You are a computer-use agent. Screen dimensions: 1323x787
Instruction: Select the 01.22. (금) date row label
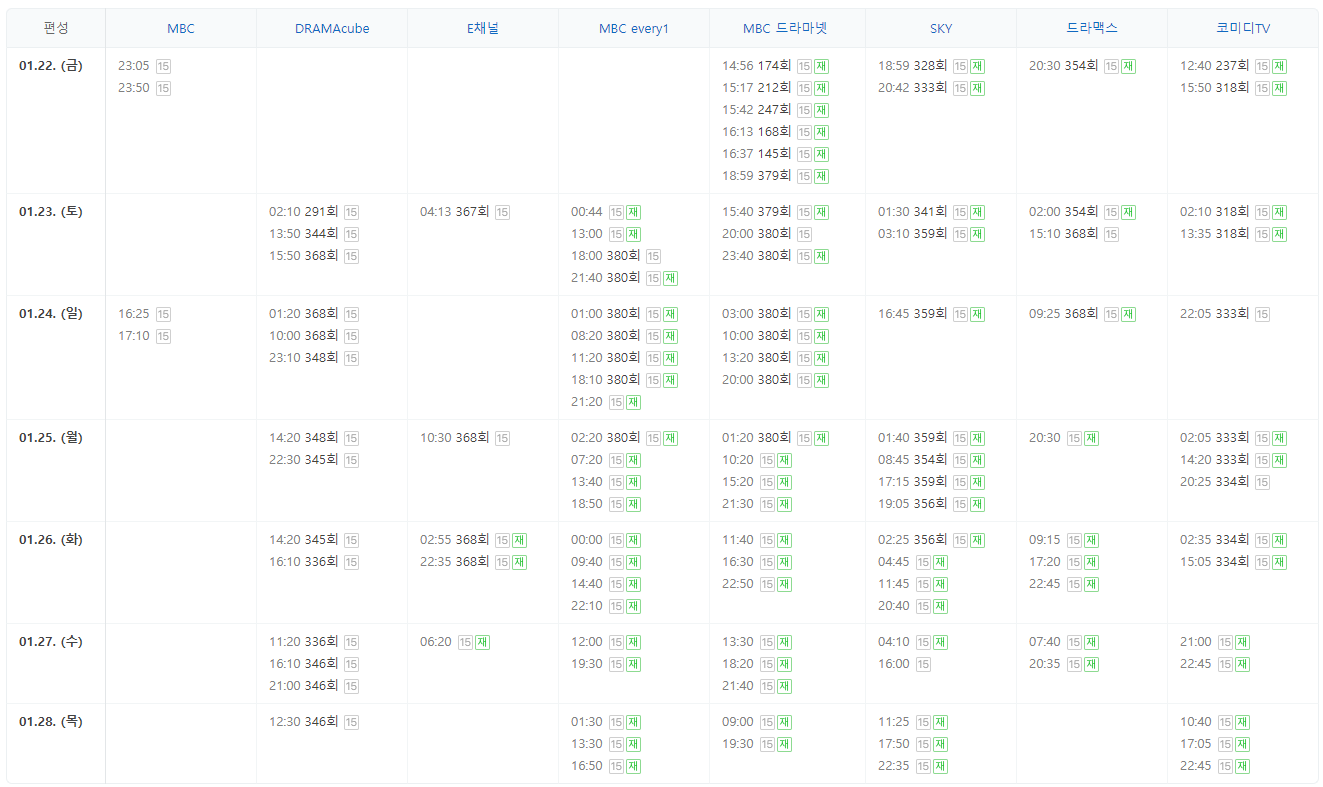(51, 66)
